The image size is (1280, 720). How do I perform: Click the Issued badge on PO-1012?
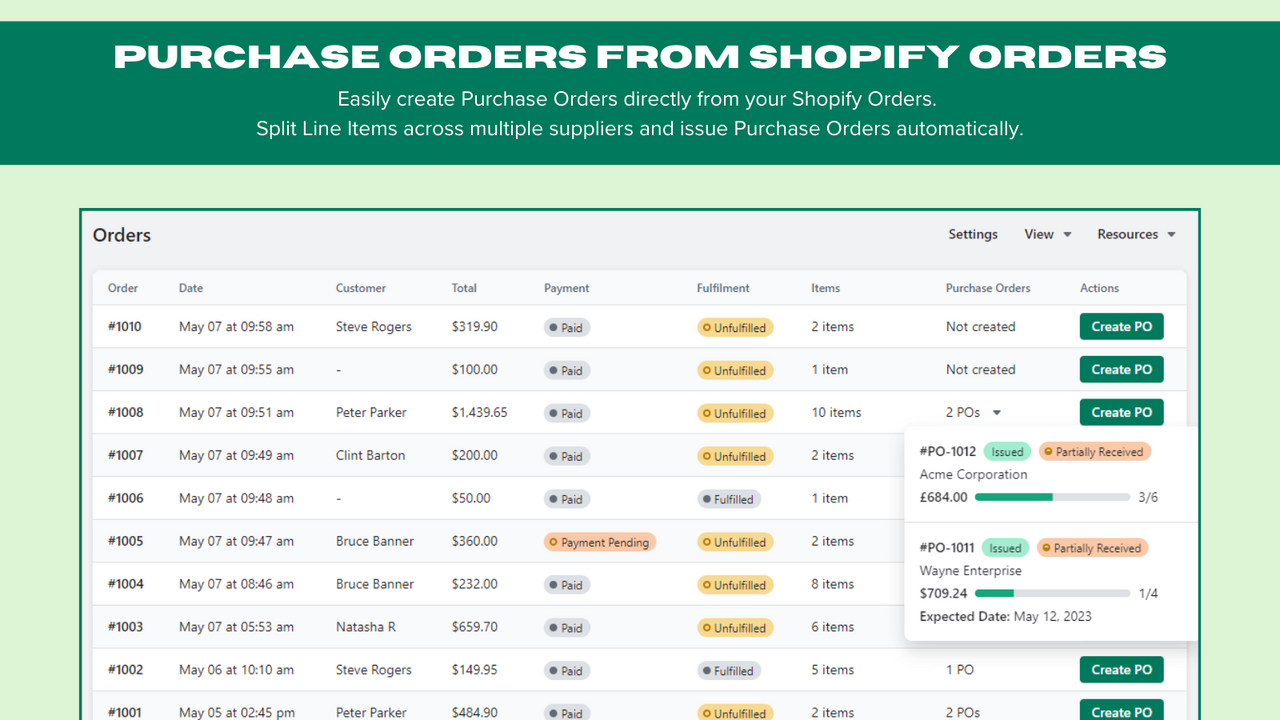point(1007,451)
